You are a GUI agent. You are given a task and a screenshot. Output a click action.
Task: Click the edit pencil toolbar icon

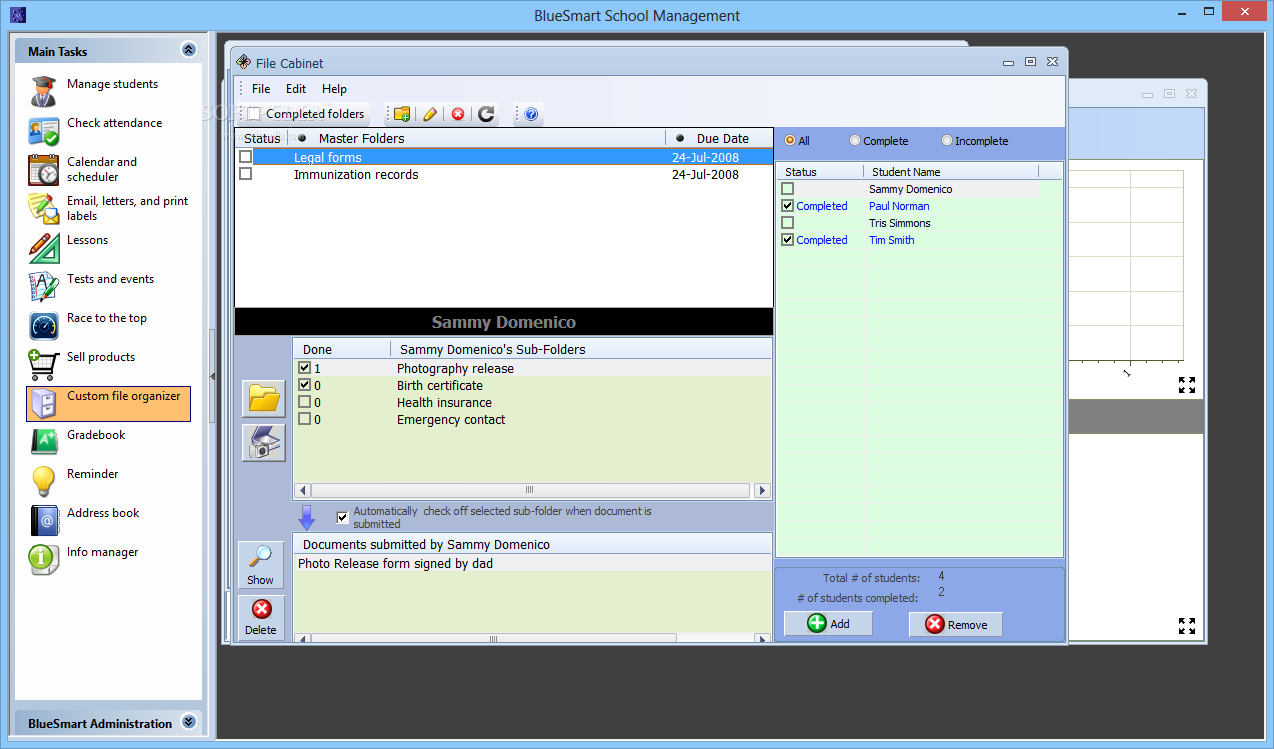[x=430, y=114]
